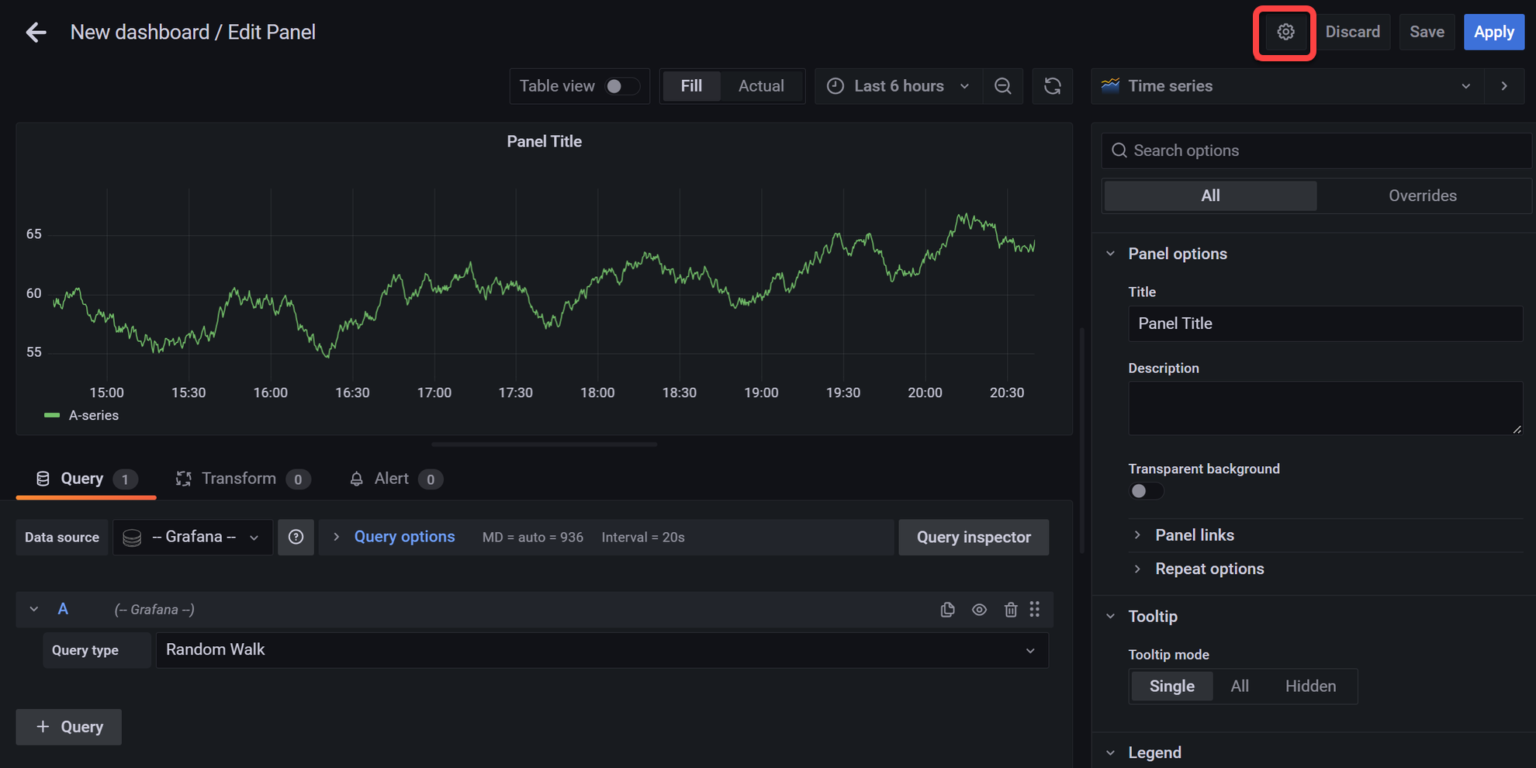Enable Transparent background
Screen dimensions: 1536x768
1144,491
